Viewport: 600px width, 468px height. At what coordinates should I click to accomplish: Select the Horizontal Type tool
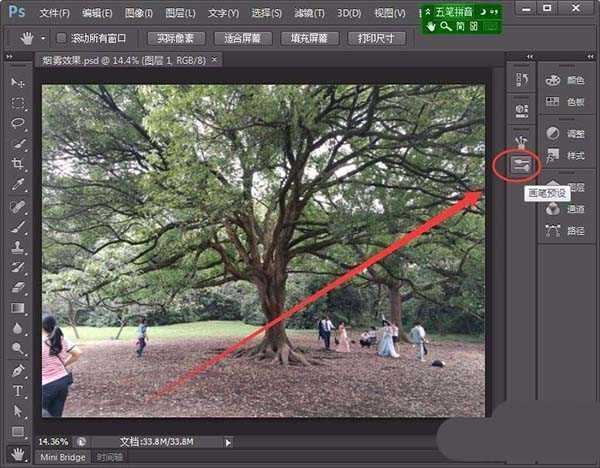click(x=18, y=390)
